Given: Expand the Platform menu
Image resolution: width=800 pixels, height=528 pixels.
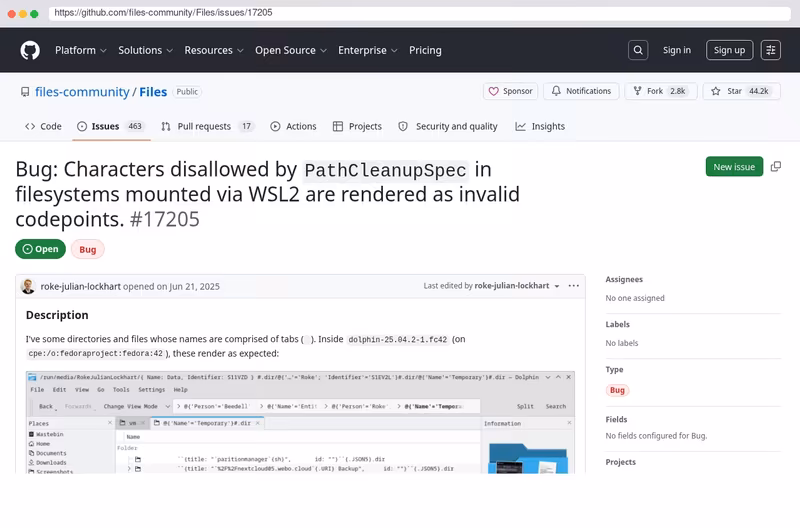Looking at the screenshot, I should (x=81, y=51).
